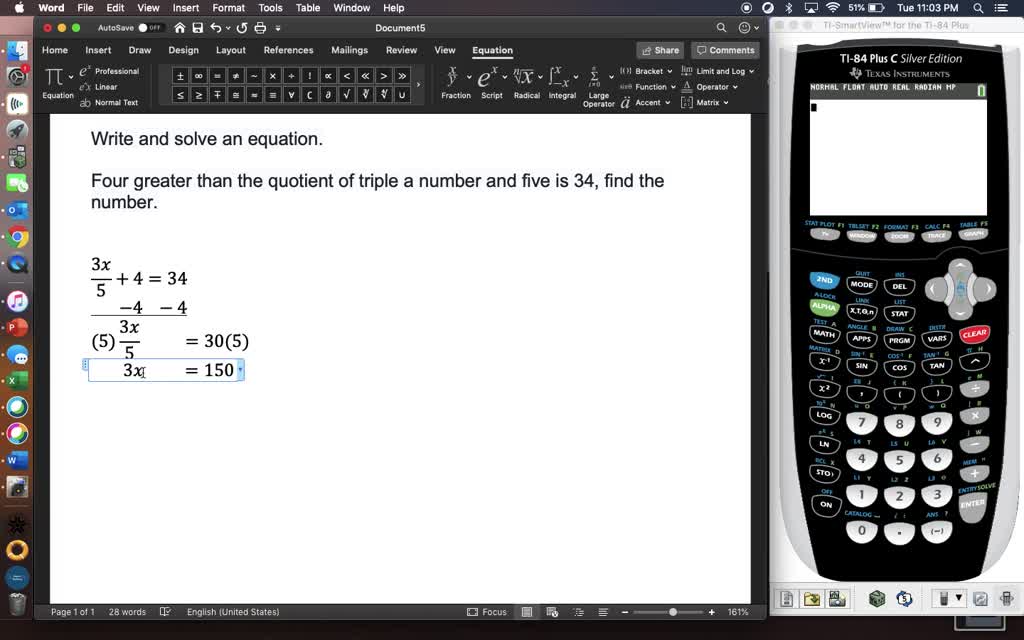Switch to the Home ribbon tab
The image size is (1024, 640).
pos(54,50)
